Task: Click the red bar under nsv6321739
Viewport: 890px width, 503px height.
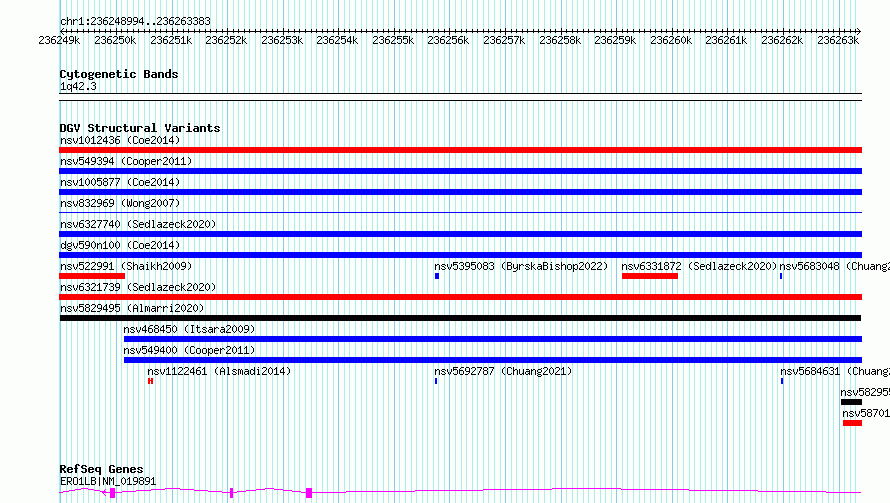Action: [x=460, y=297]
